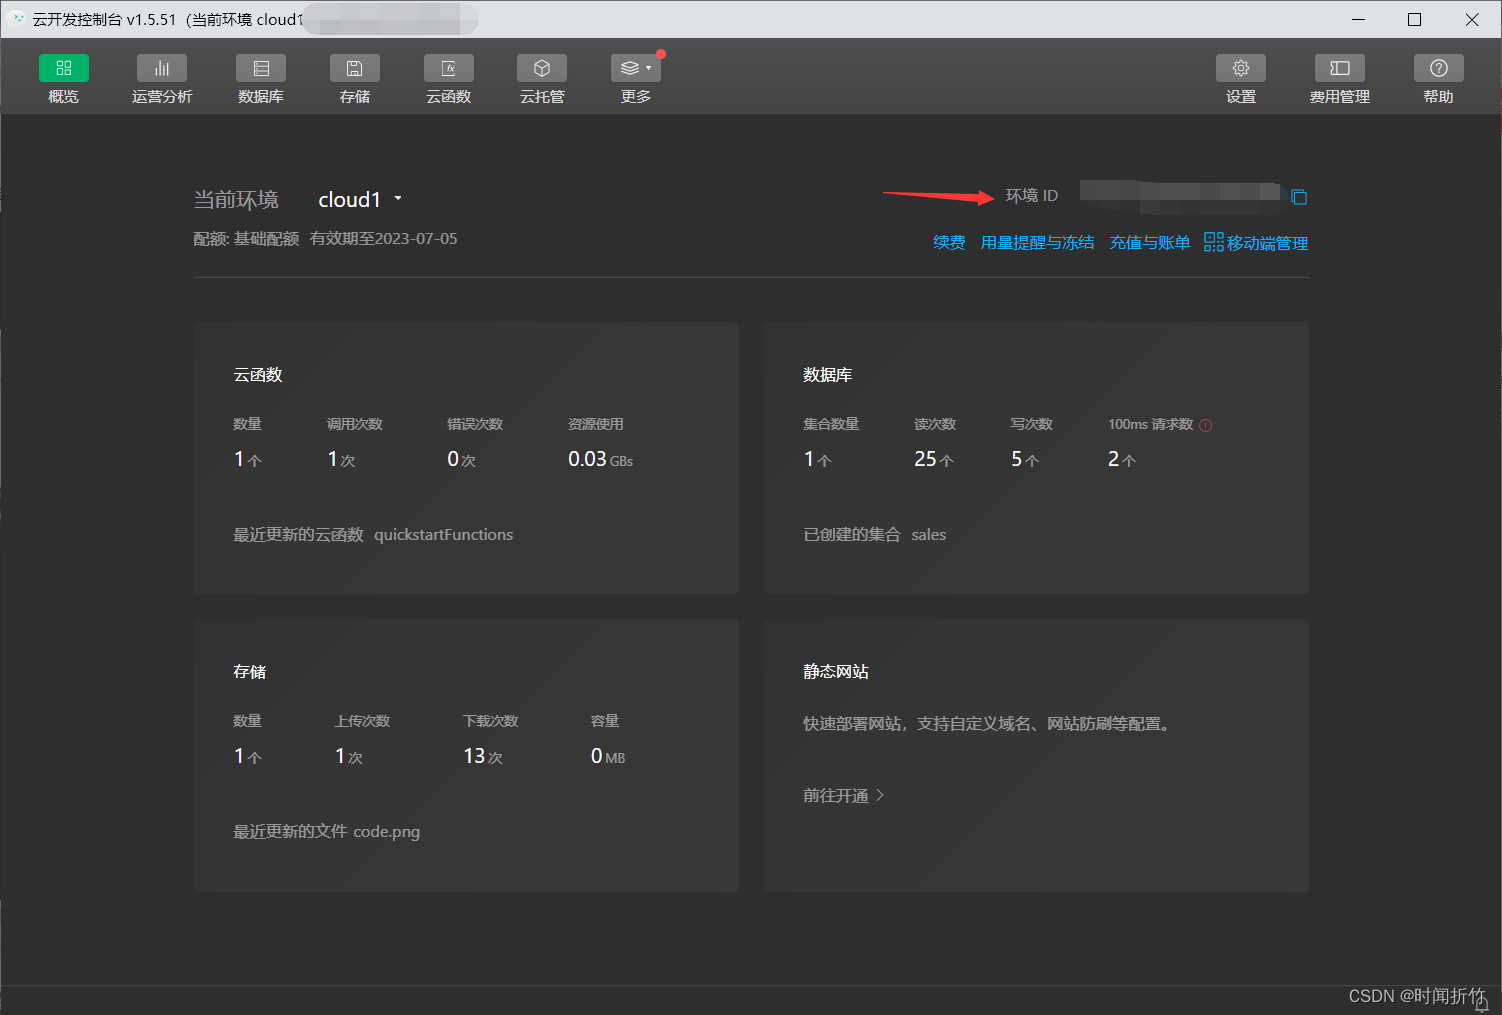Click the window title bar app icon
The width and height of the screenshot is (1502, 1015).
click(16, 19)
